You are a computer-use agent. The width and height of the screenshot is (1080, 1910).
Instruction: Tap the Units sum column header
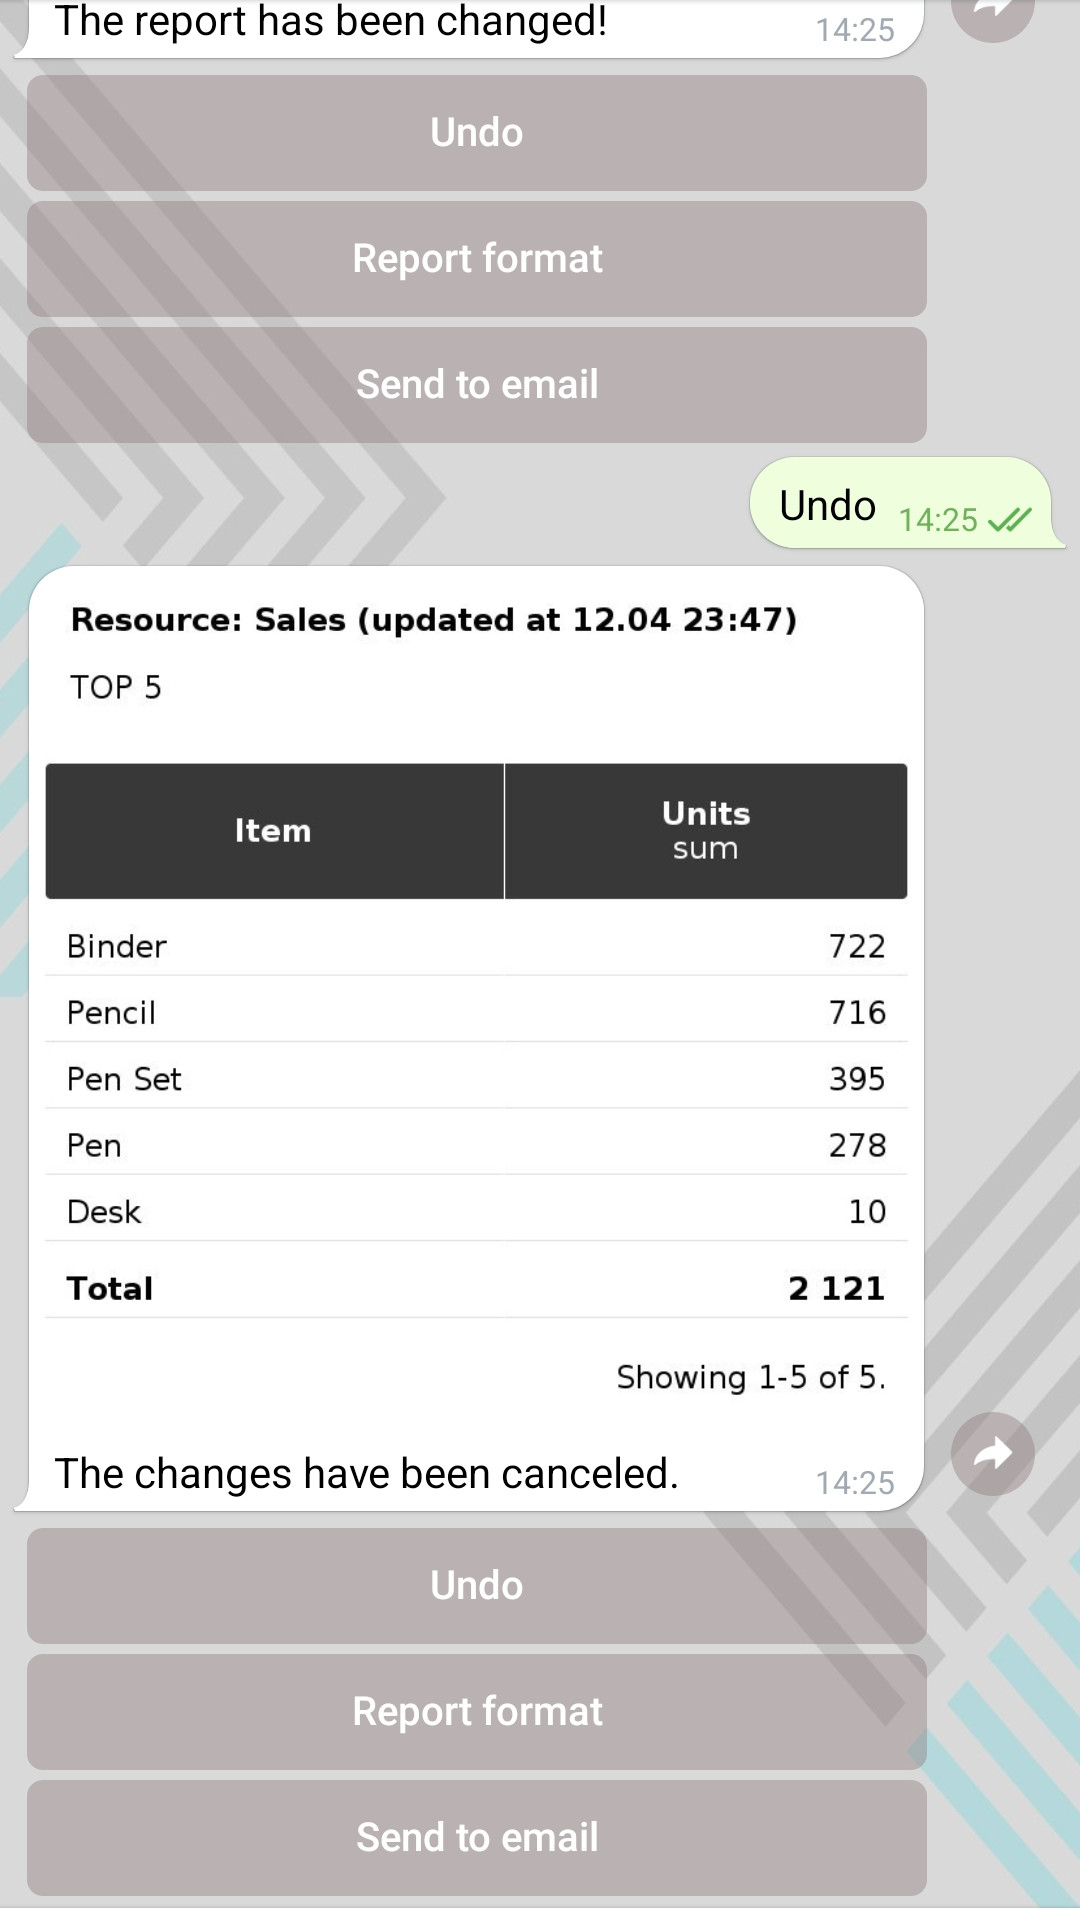(x=706, y=831)
